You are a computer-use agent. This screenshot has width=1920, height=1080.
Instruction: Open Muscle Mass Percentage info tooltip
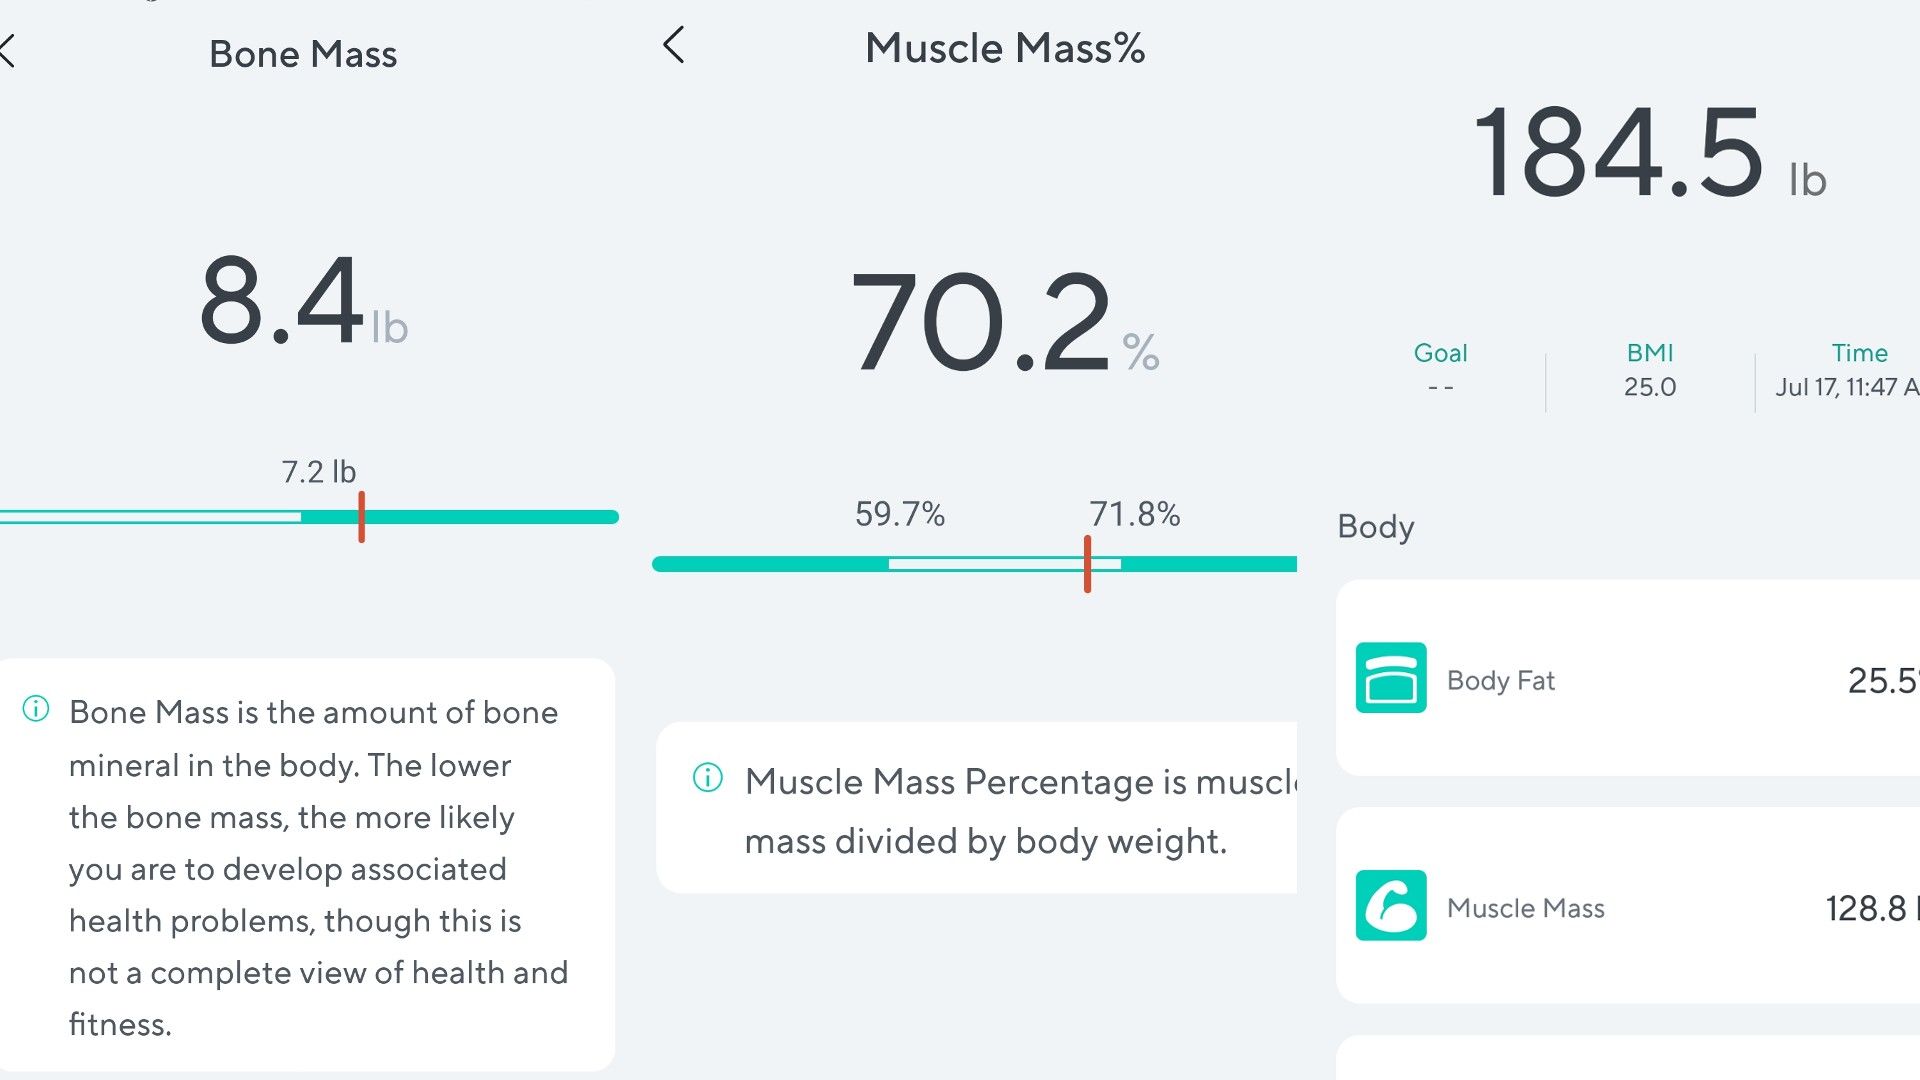coord(707,780)
